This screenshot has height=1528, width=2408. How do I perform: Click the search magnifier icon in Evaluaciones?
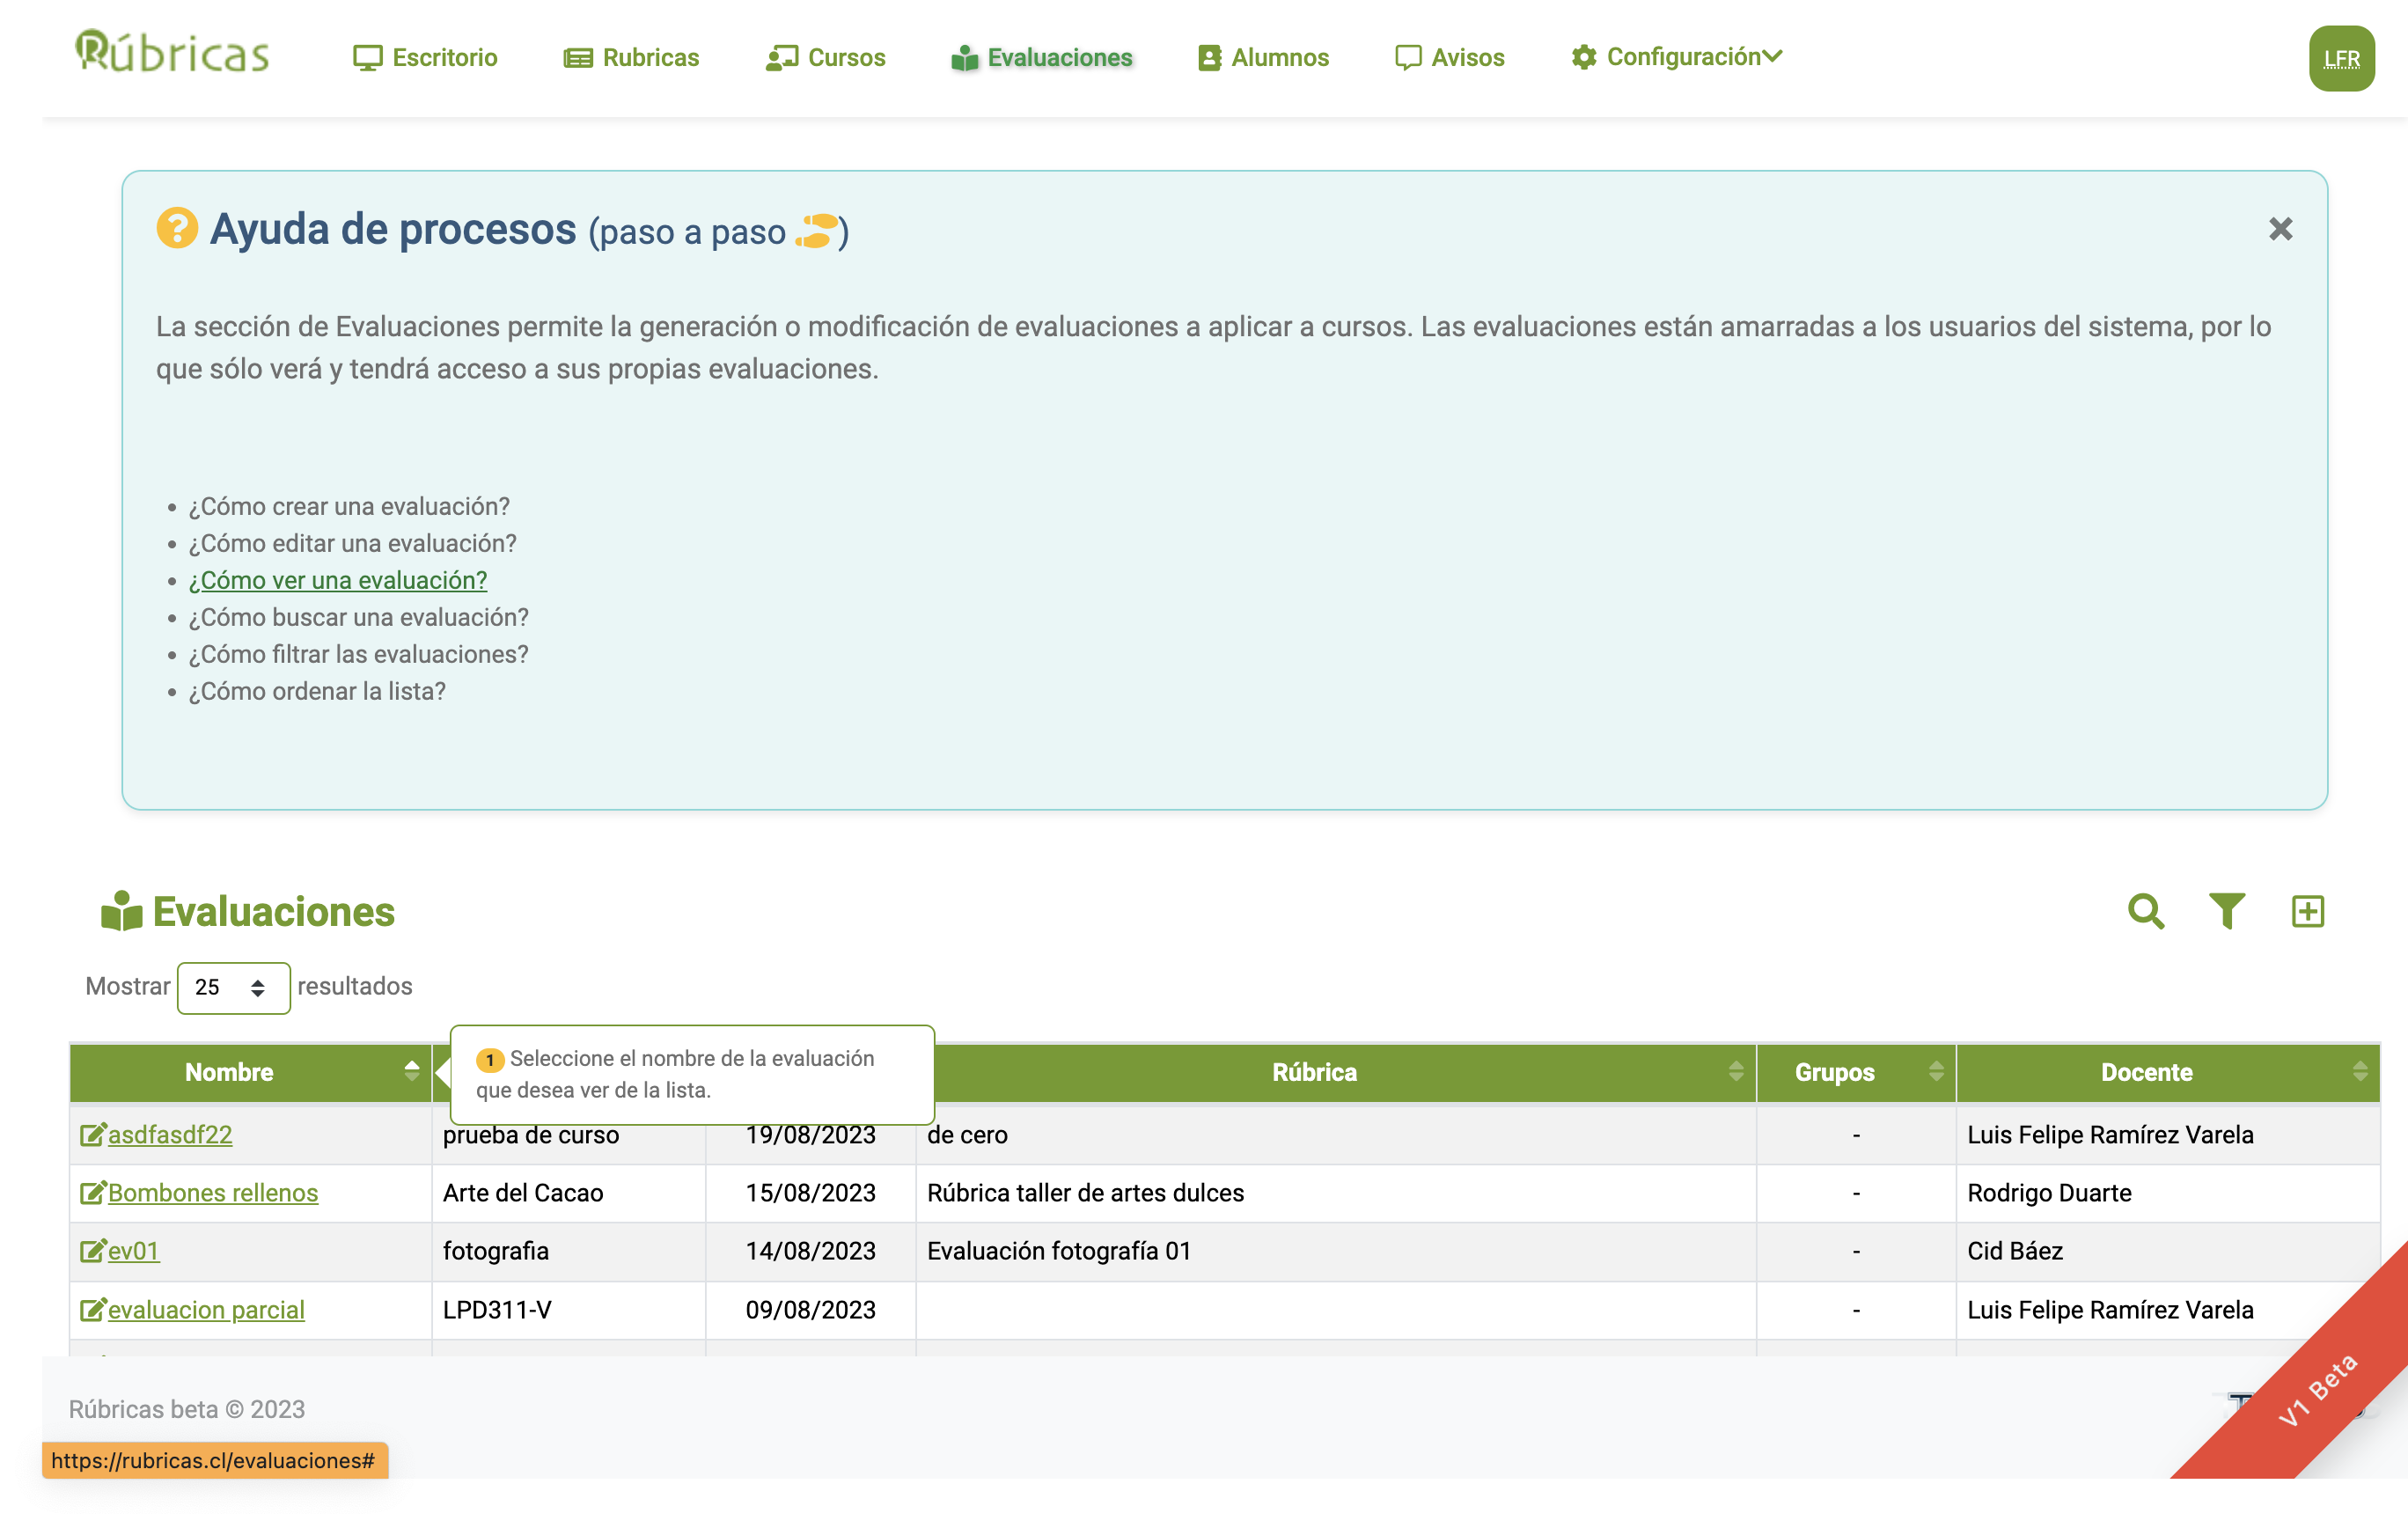pyautogui.click(x=2145, y=911)
